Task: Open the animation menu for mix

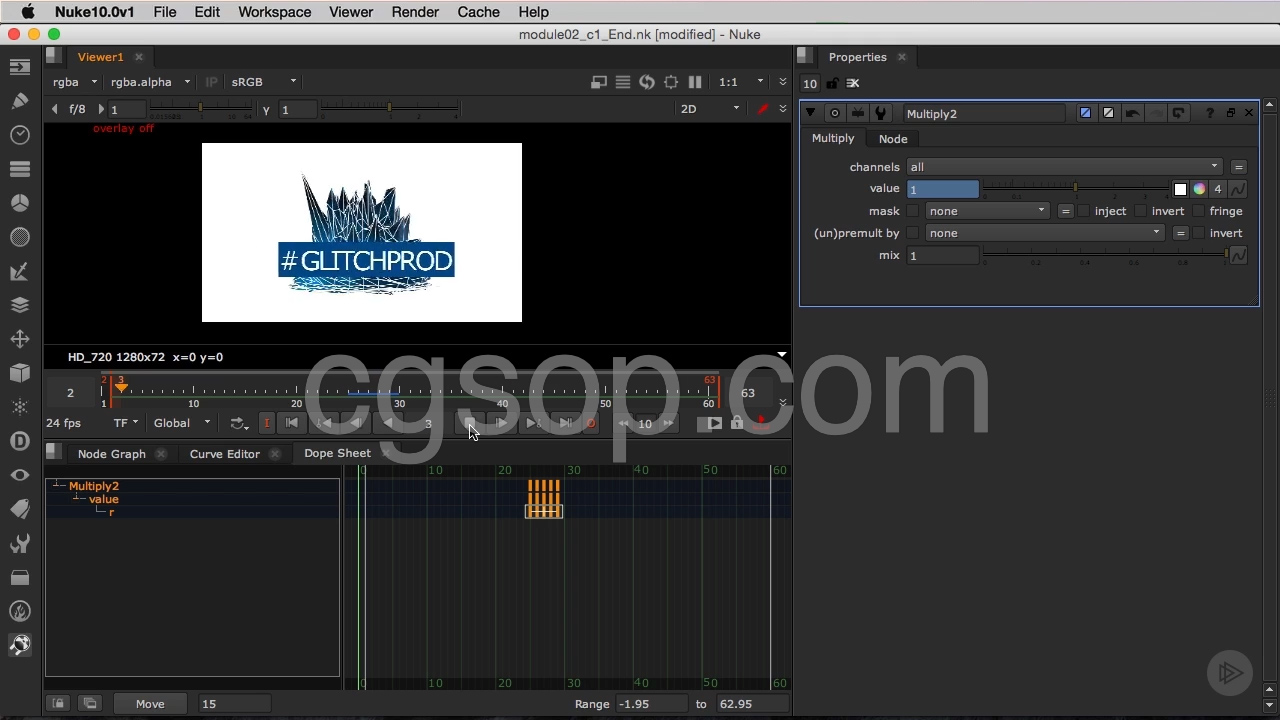Action: 1238,255
